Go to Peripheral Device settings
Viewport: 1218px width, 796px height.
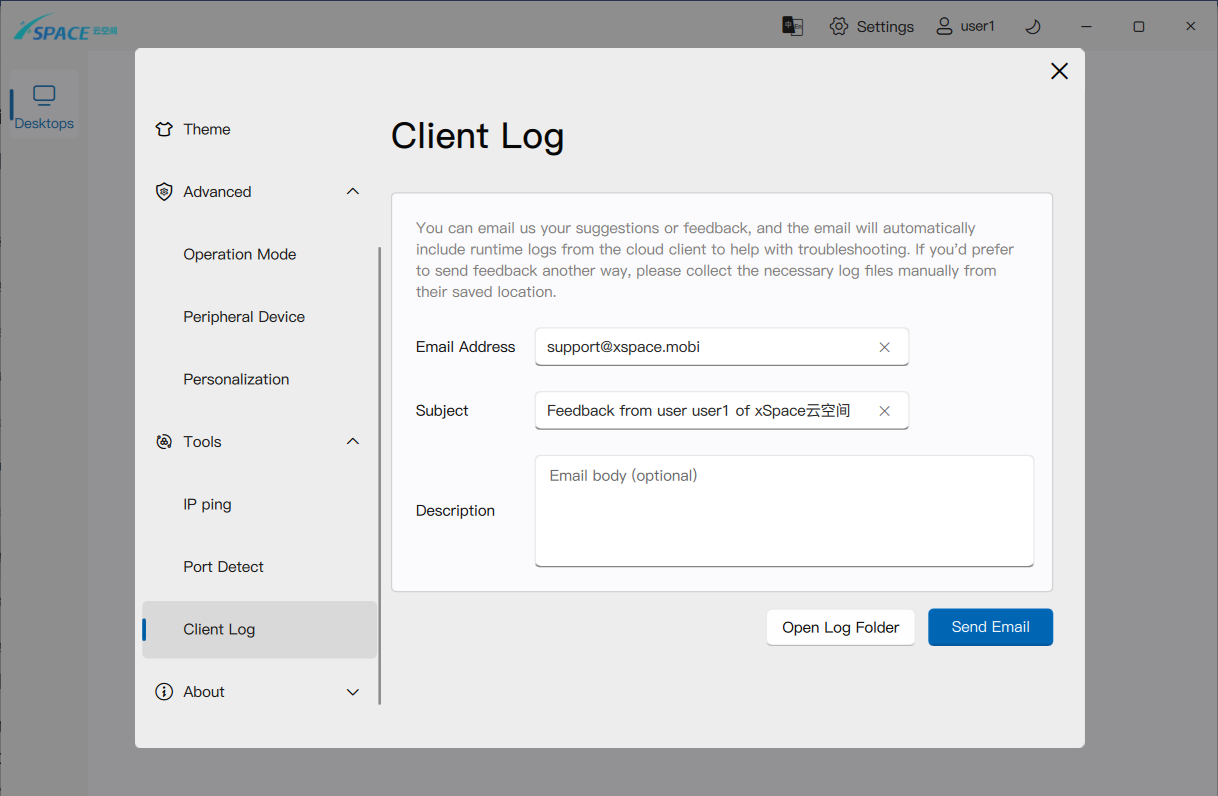[244, 317]
